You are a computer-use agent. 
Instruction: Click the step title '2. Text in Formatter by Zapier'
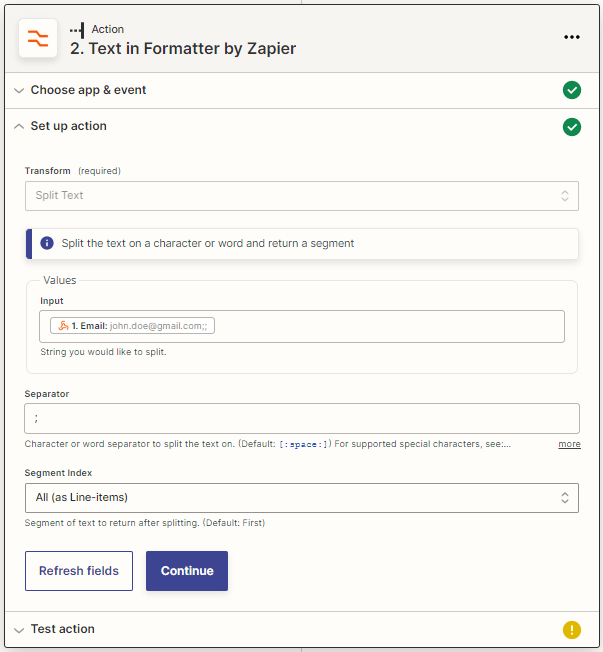coord(183,48)
